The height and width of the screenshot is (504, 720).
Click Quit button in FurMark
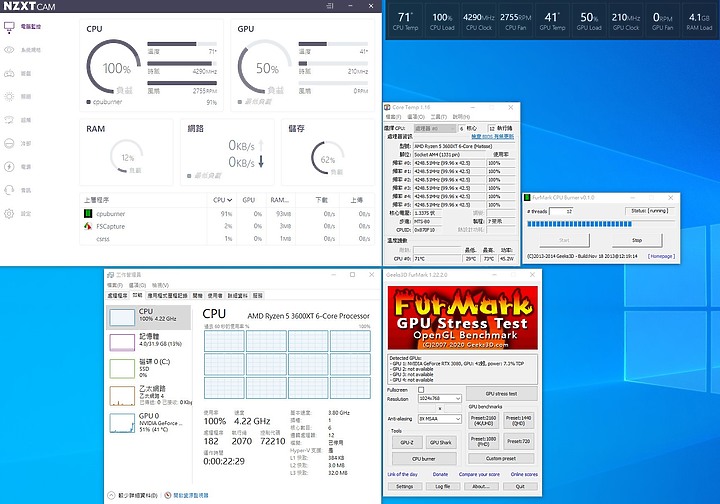click(520, 486)
